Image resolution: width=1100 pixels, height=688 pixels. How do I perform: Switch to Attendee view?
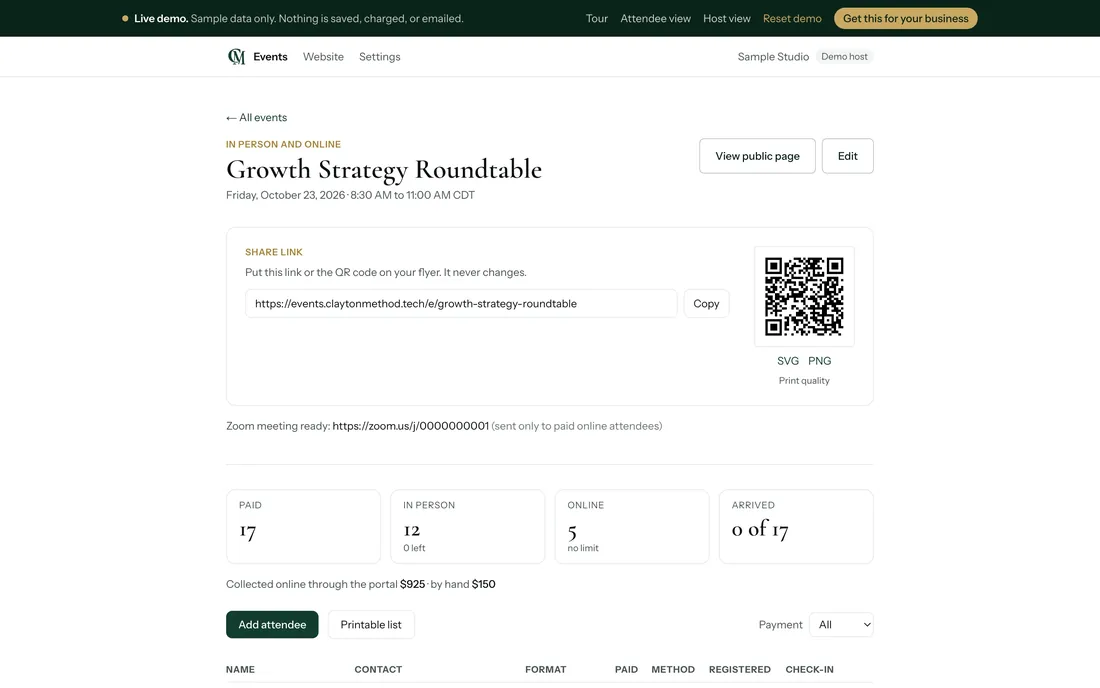pyautogui.click(x=655, y=18)
